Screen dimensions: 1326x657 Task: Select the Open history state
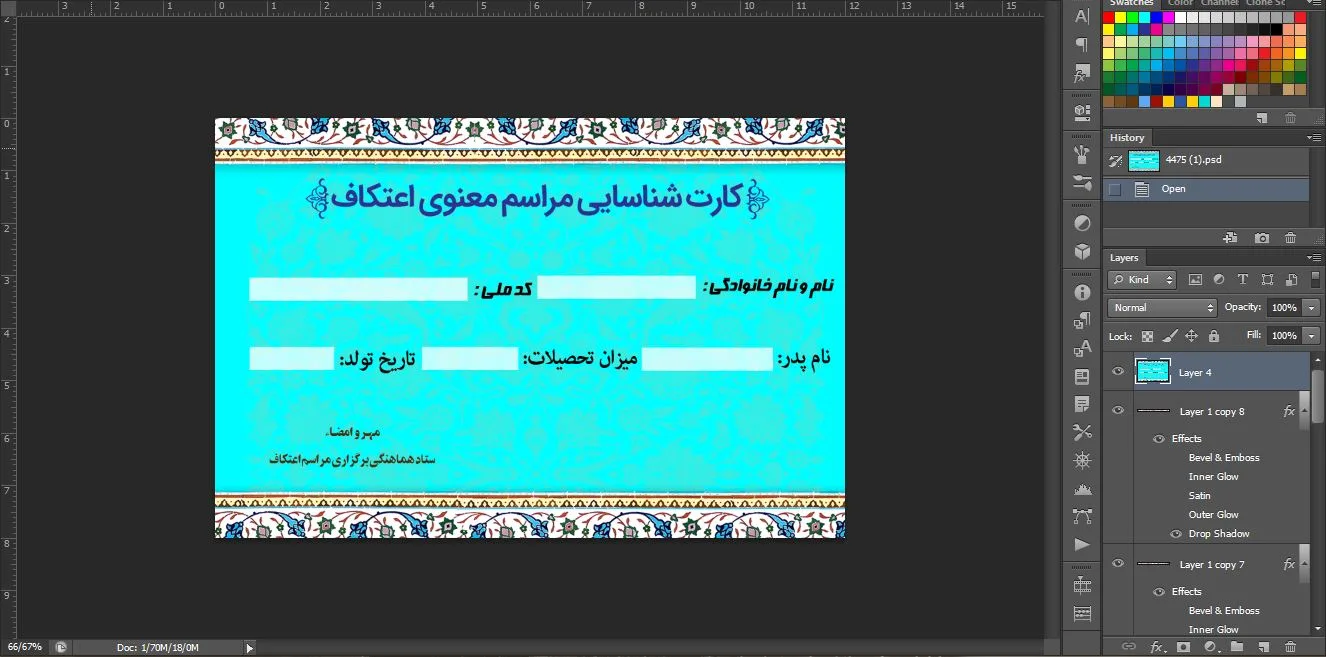click(x=1206, y=189)
